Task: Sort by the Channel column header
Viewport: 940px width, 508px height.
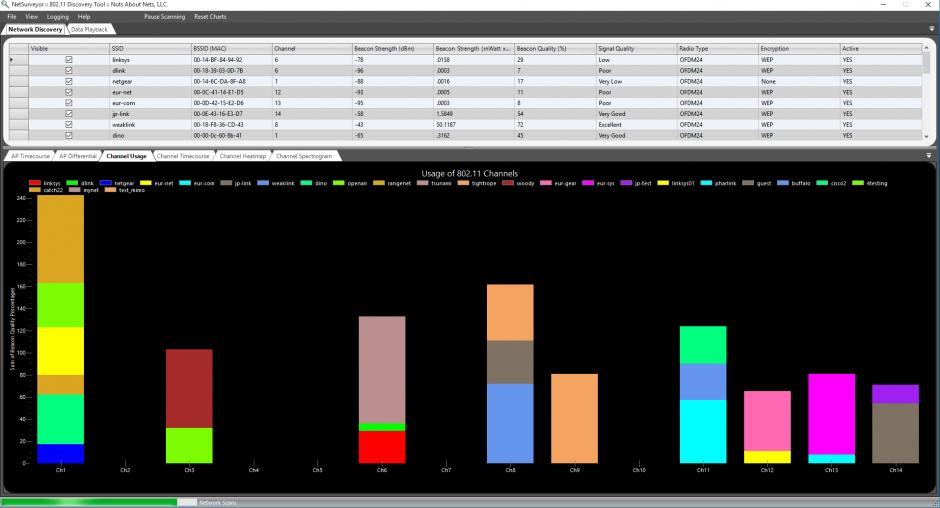Action: (x=312, y=49)
